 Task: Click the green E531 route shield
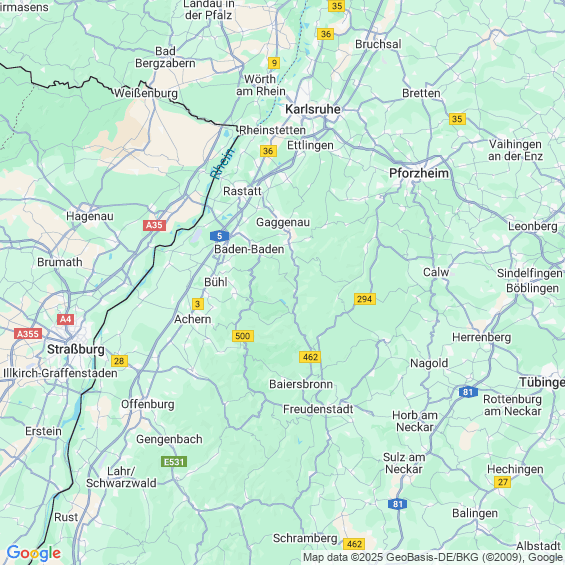tap(174, 462)
